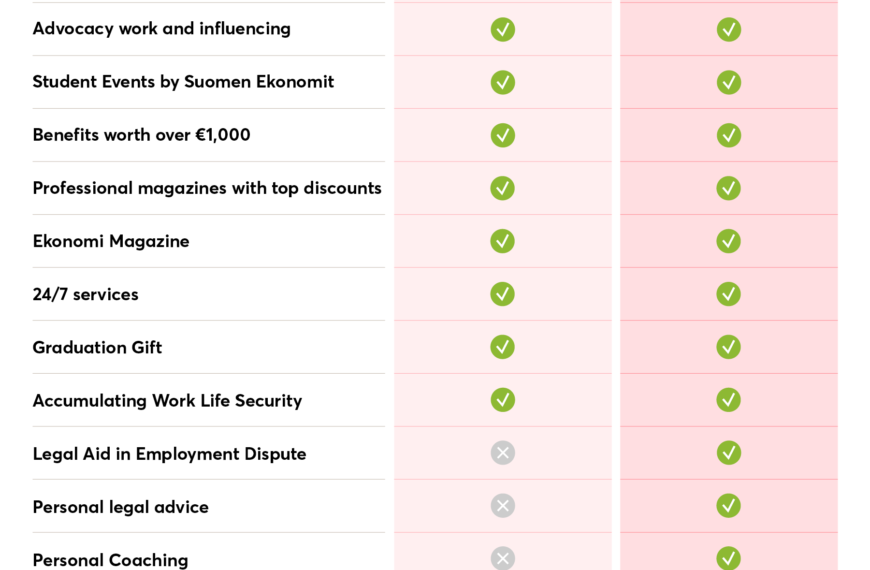Viewport: 870px width, 570px height.
Task: Click second-column checkmark for Student Events row
Action: 729,83
